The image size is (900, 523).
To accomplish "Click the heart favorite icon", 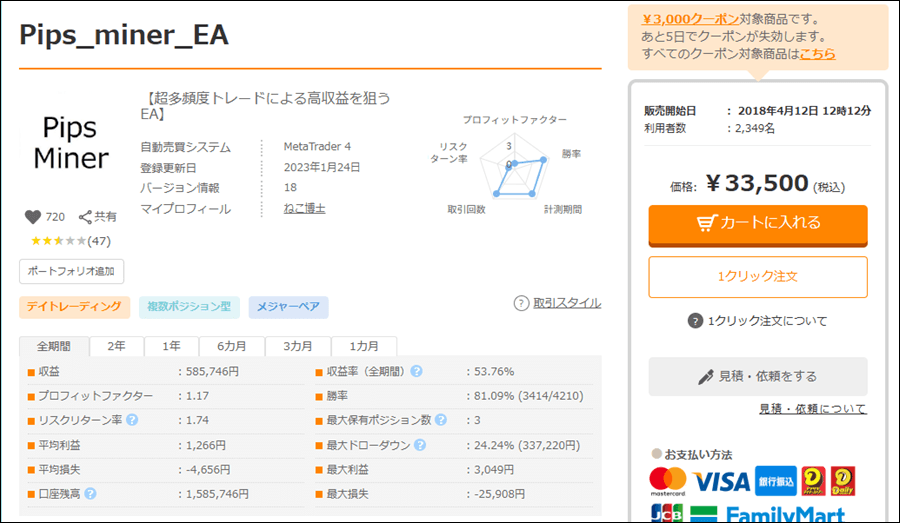I will click(x=32, y=217).
